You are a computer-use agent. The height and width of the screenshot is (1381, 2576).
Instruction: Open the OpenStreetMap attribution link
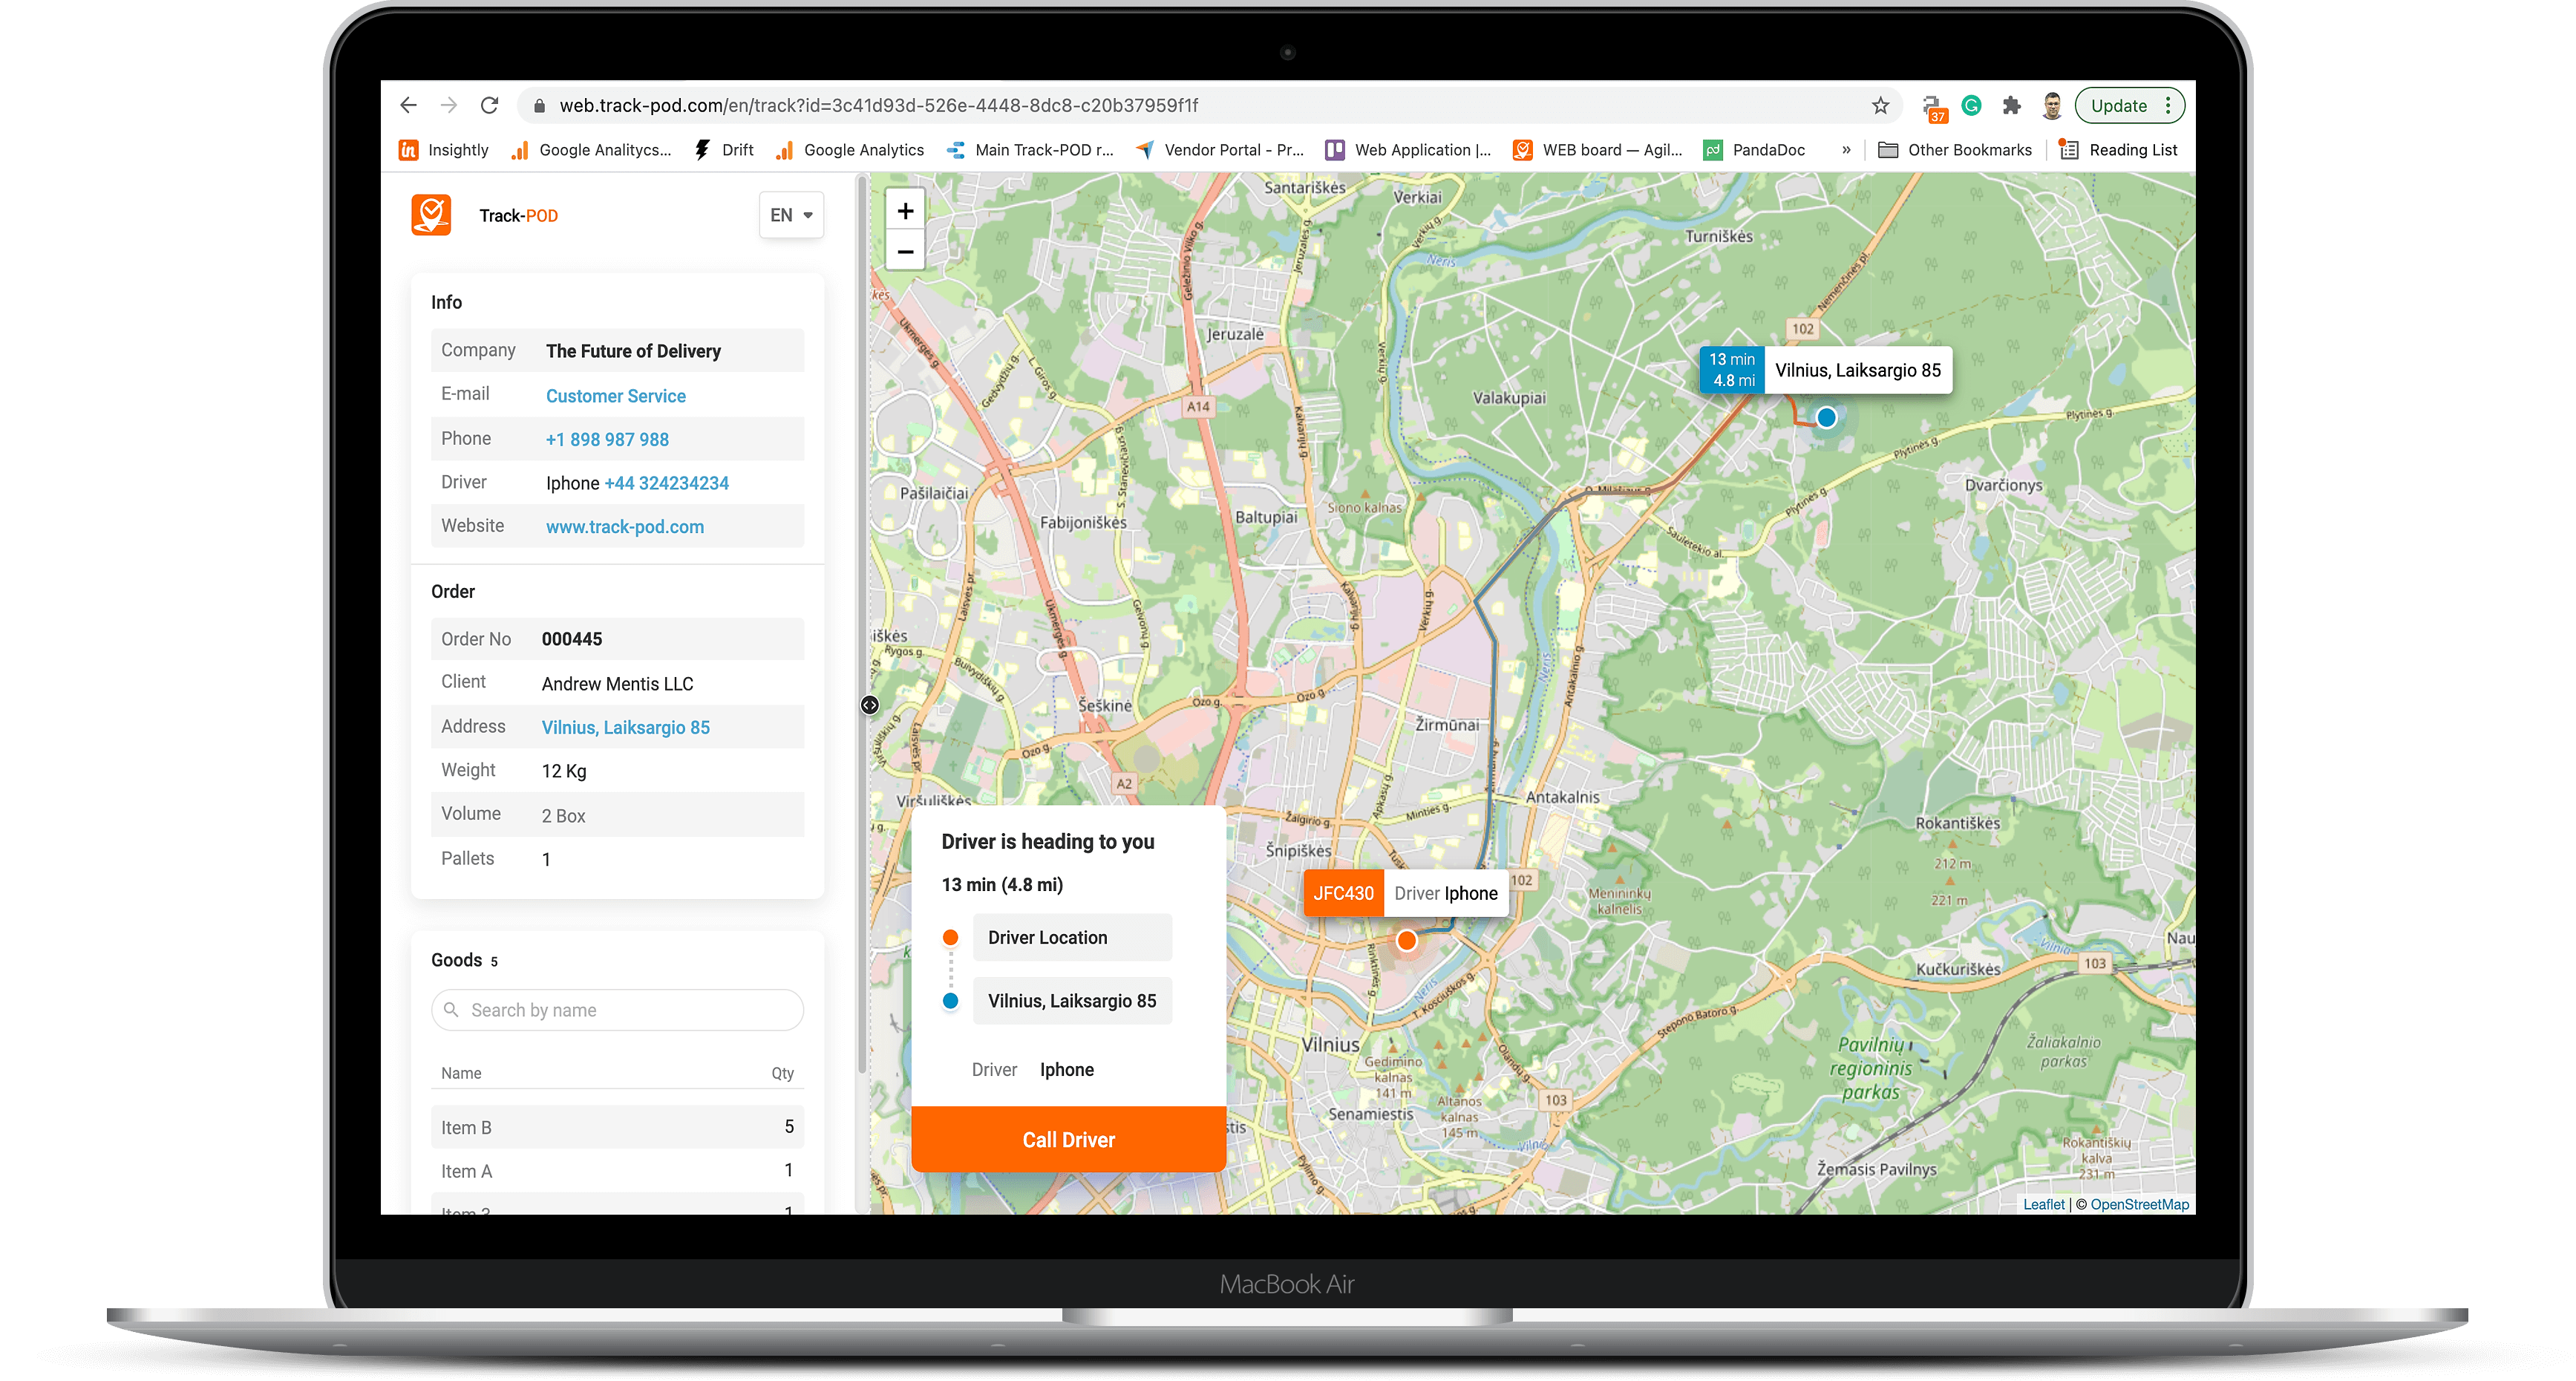(2139, 1204)
